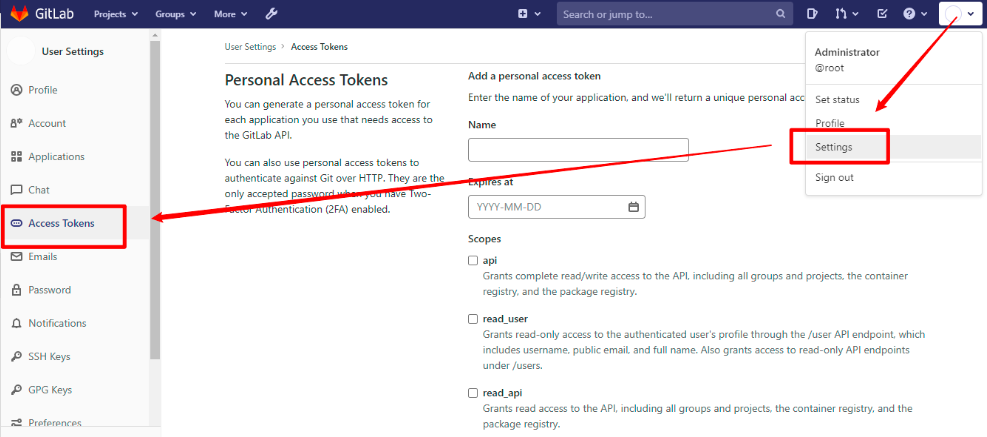Enable the api scope checkbox
This screenshot has height=437, width=987.
click(473, 260)
